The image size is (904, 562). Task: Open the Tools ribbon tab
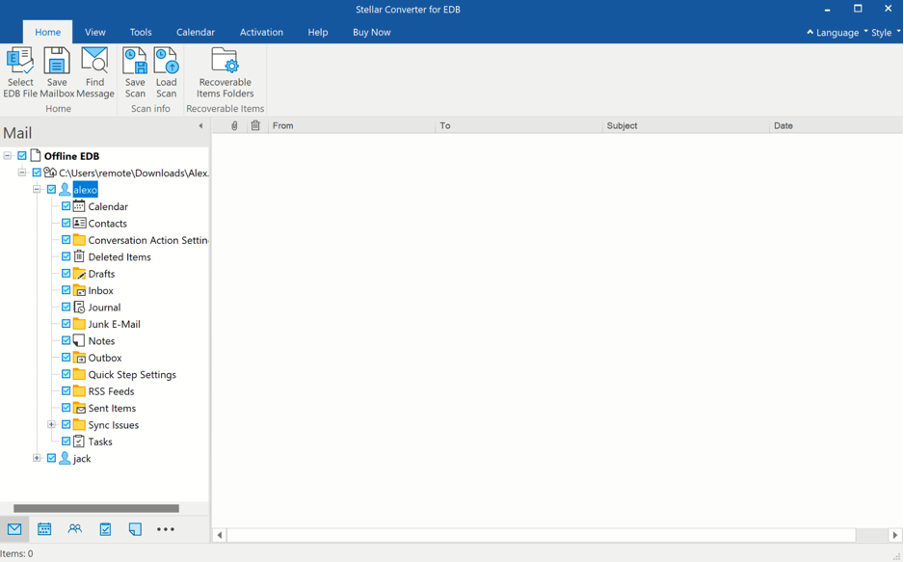141,32
